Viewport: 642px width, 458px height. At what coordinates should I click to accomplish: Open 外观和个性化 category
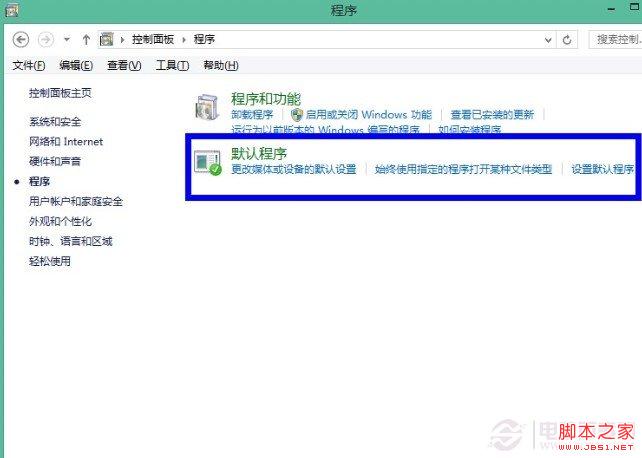(60, 221)
